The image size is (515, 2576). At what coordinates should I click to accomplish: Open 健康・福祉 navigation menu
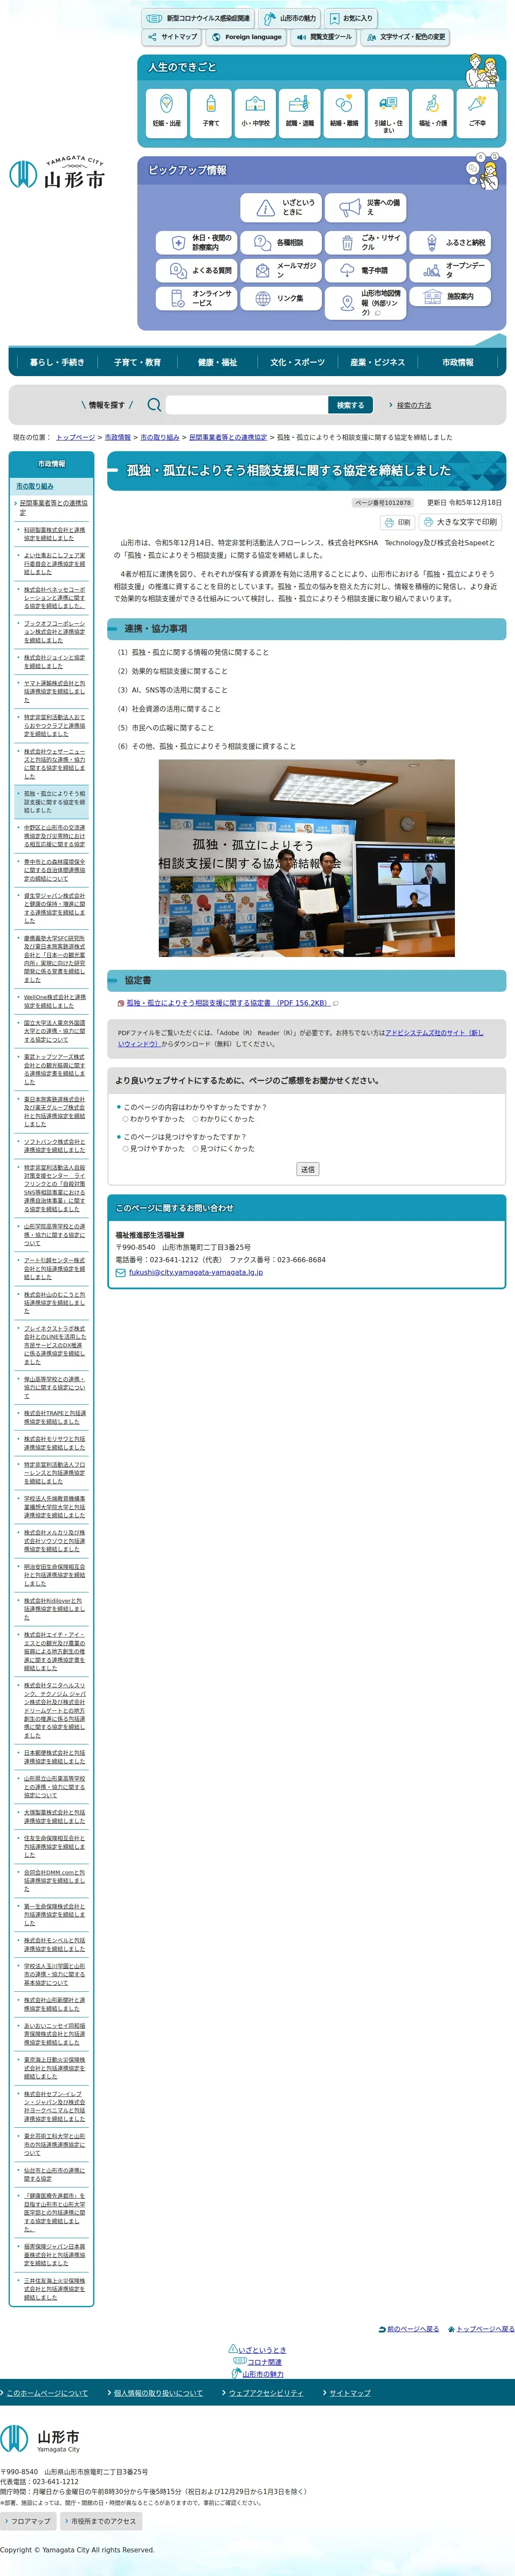point(217,363)
